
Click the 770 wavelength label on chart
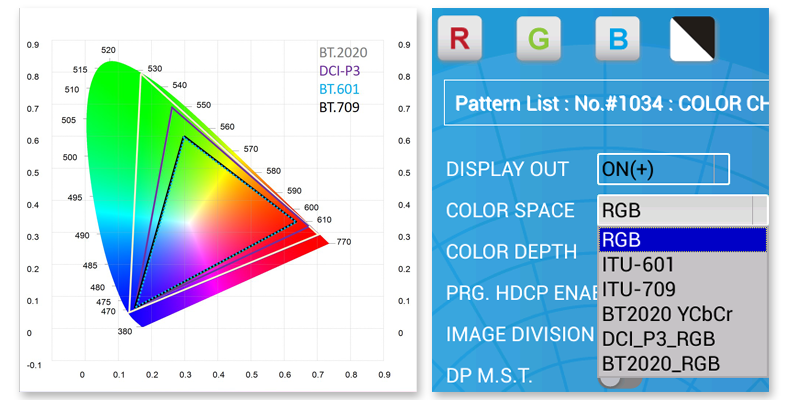pyautogui.click(x=344, y=242)
